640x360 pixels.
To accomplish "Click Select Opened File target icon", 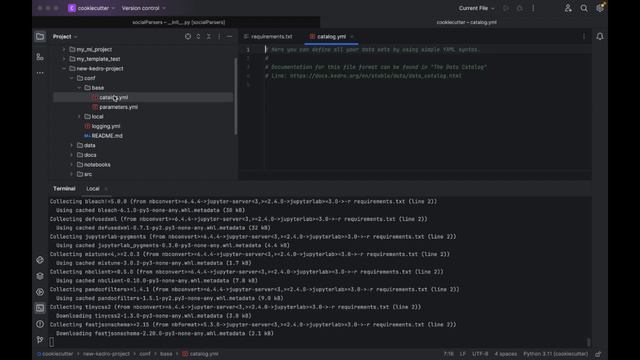I will click(188, 37).
